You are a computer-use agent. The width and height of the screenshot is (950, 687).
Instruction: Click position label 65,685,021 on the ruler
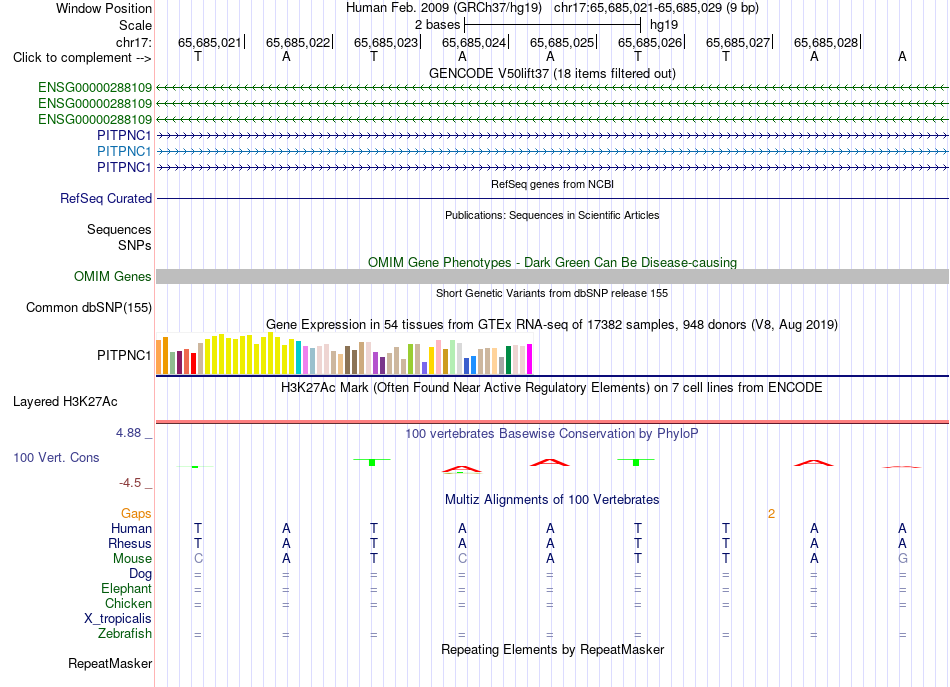click(x=209, y=42)
